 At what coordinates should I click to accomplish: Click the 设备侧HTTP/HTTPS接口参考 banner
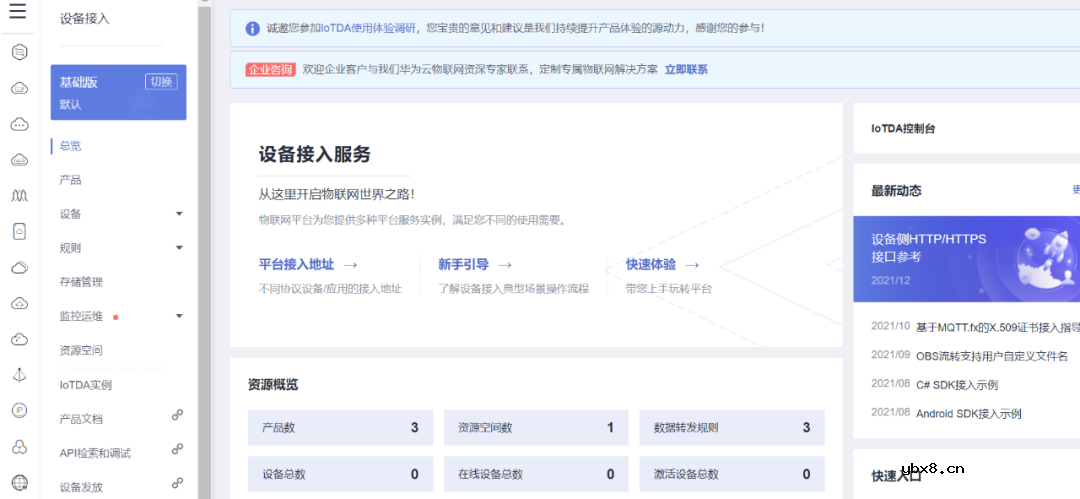coord(966,259)
